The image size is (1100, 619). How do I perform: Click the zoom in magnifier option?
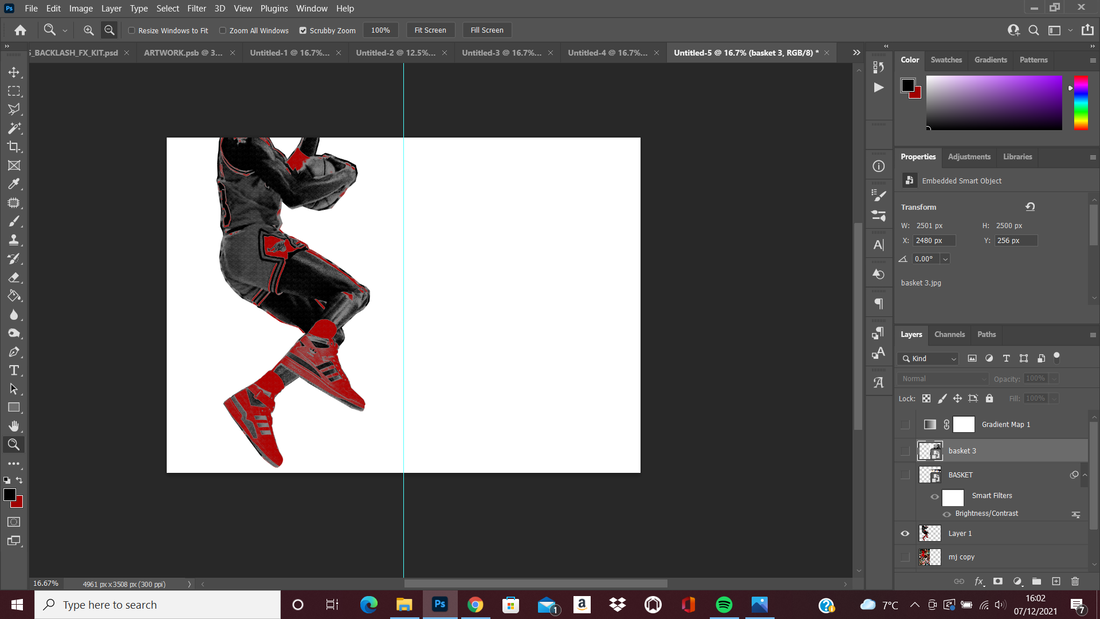(x=88, y=30)
